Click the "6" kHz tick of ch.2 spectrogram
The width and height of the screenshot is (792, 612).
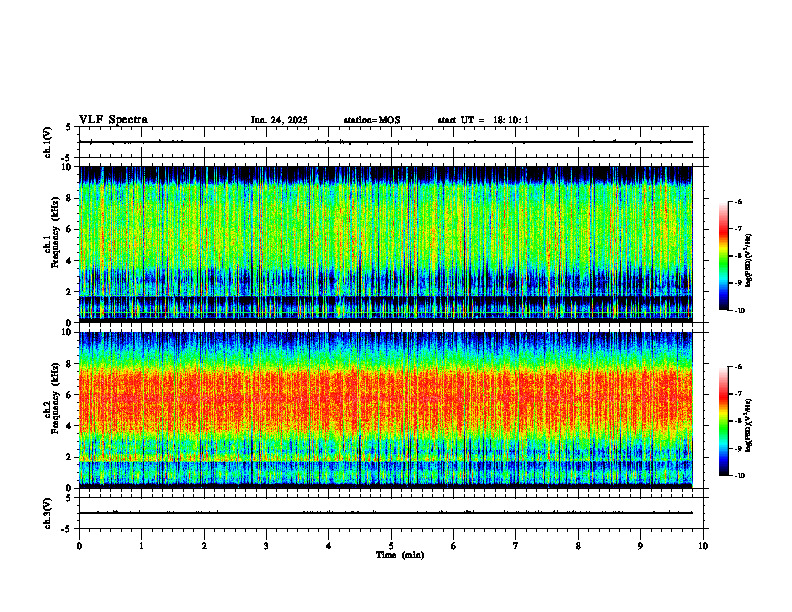coord(70,395)
